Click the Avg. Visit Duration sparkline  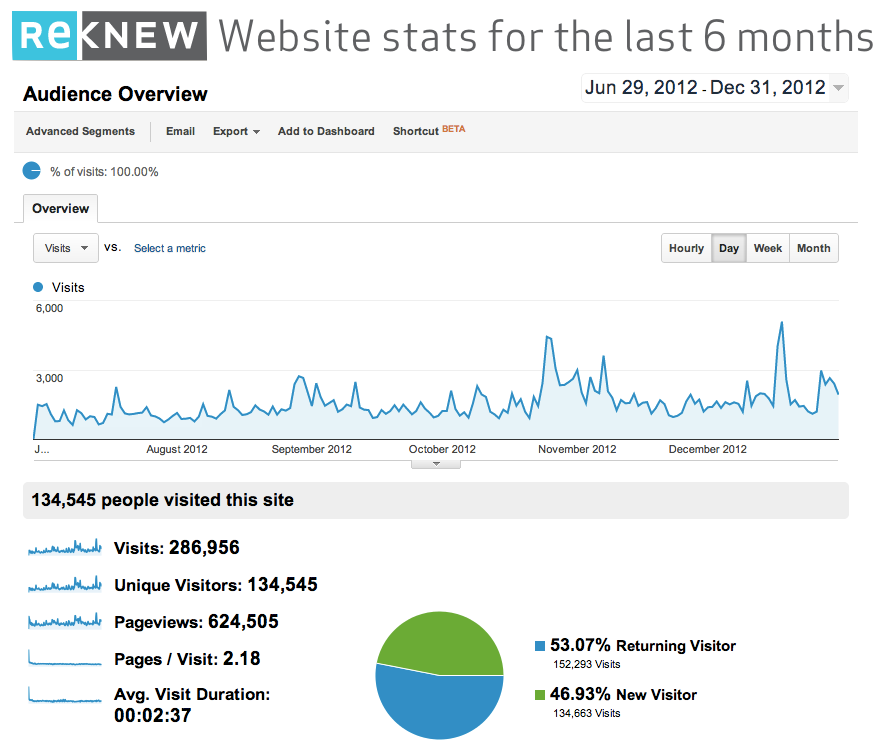[65, 695]
